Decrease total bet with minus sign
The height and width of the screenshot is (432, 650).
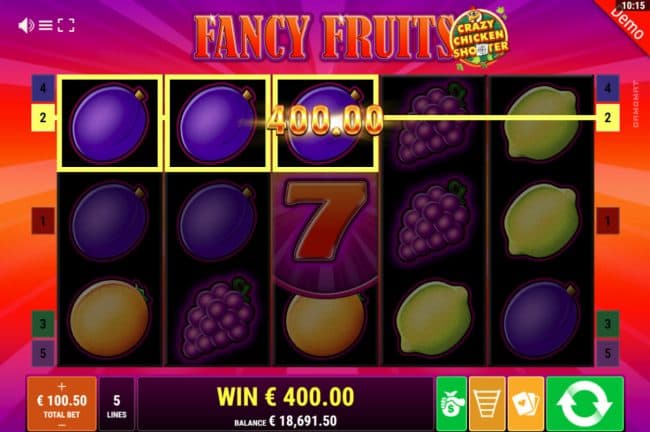[x=62, y=425]
